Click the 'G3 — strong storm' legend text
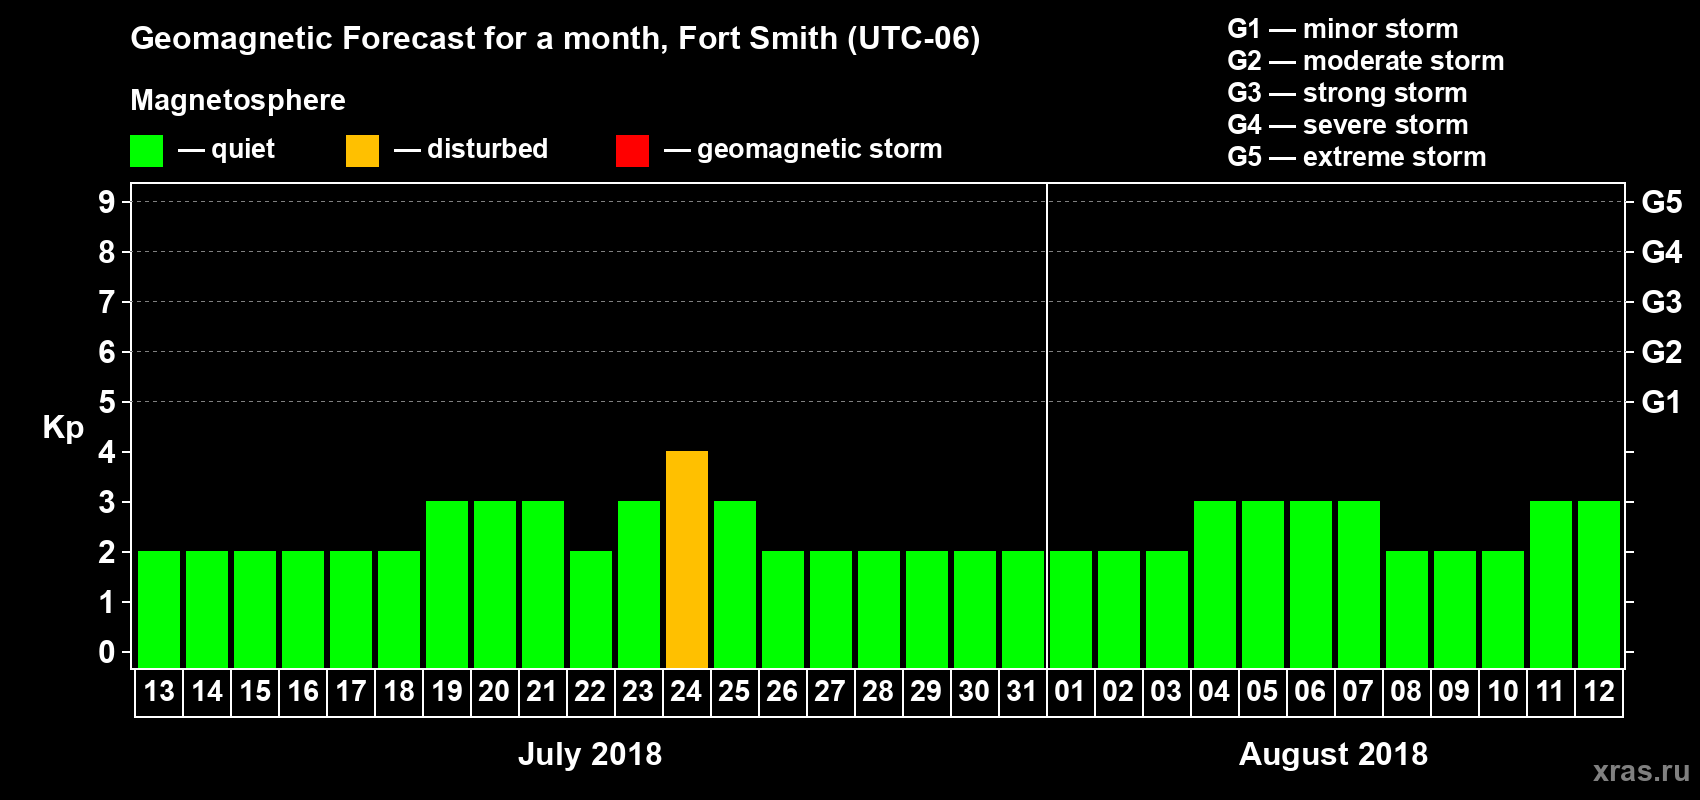1700x800 pixels. point(1347,93)
